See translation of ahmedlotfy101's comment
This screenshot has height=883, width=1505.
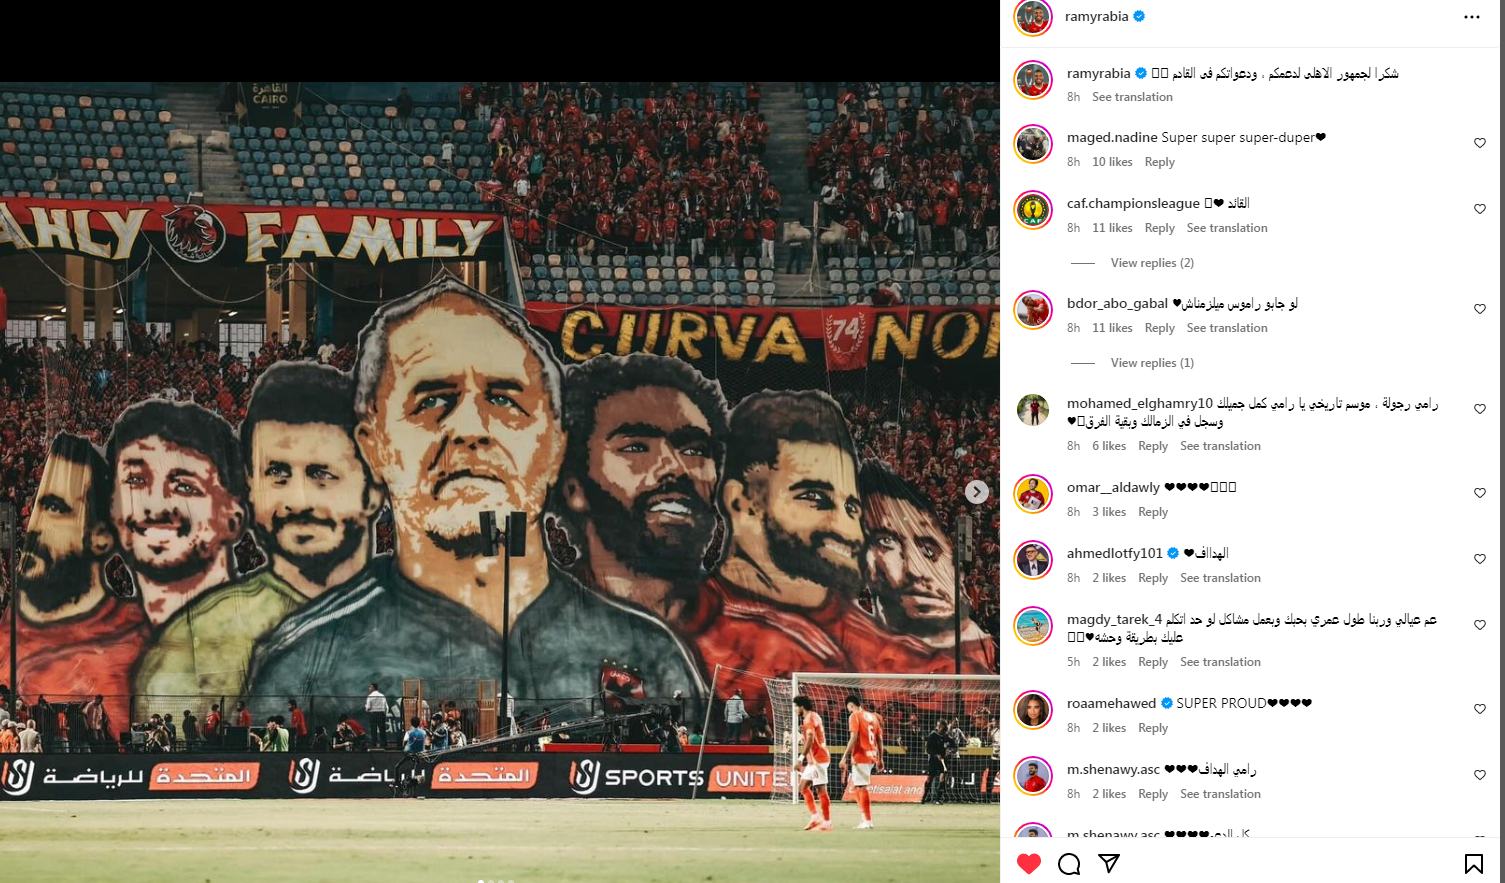pos(1220,578)
